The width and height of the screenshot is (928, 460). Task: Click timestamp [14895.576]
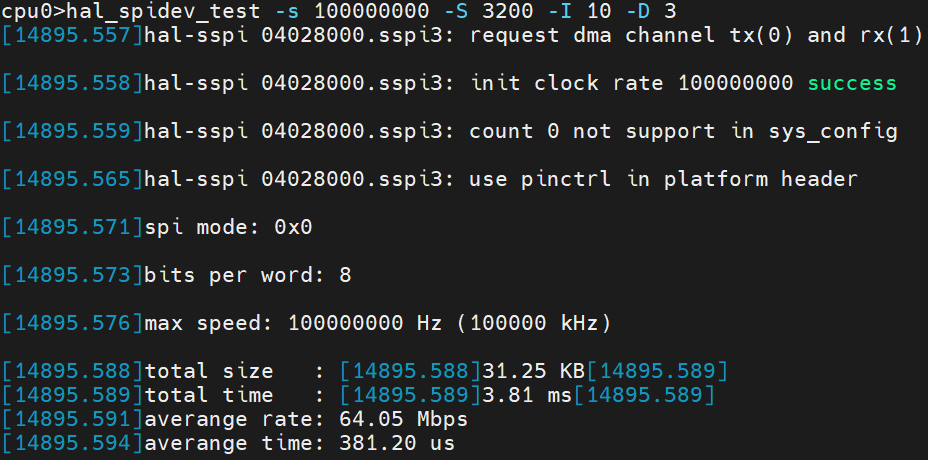[73, 323]
